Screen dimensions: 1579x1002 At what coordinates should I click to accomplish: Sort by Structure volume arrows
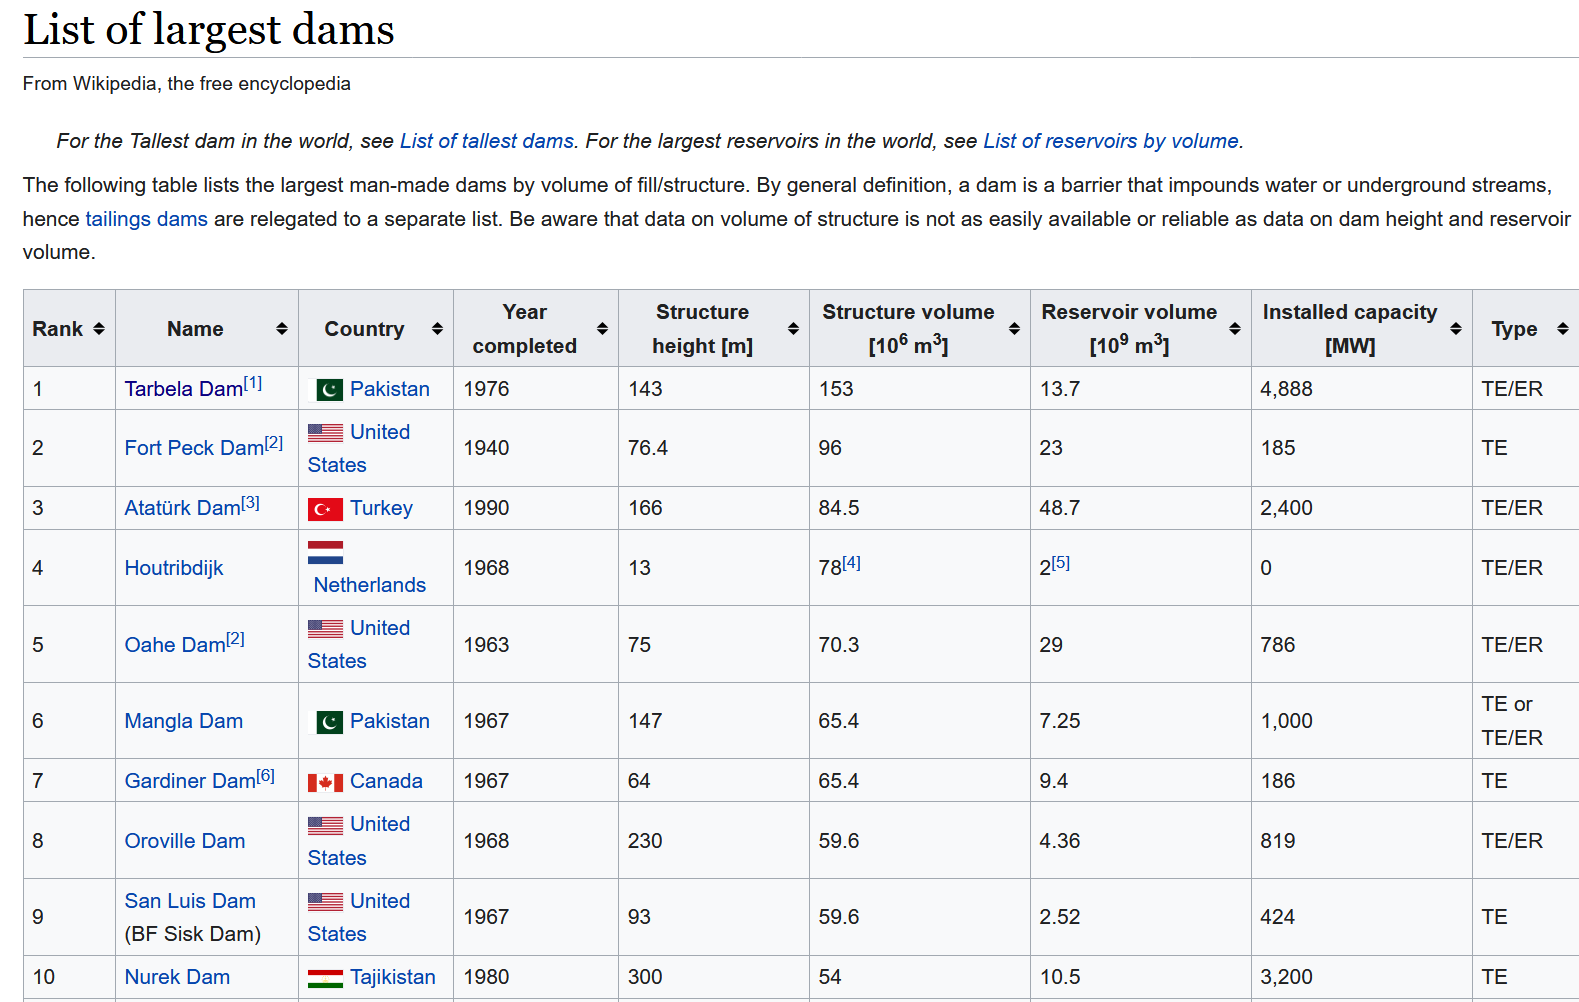click(x=1014, y=329)
